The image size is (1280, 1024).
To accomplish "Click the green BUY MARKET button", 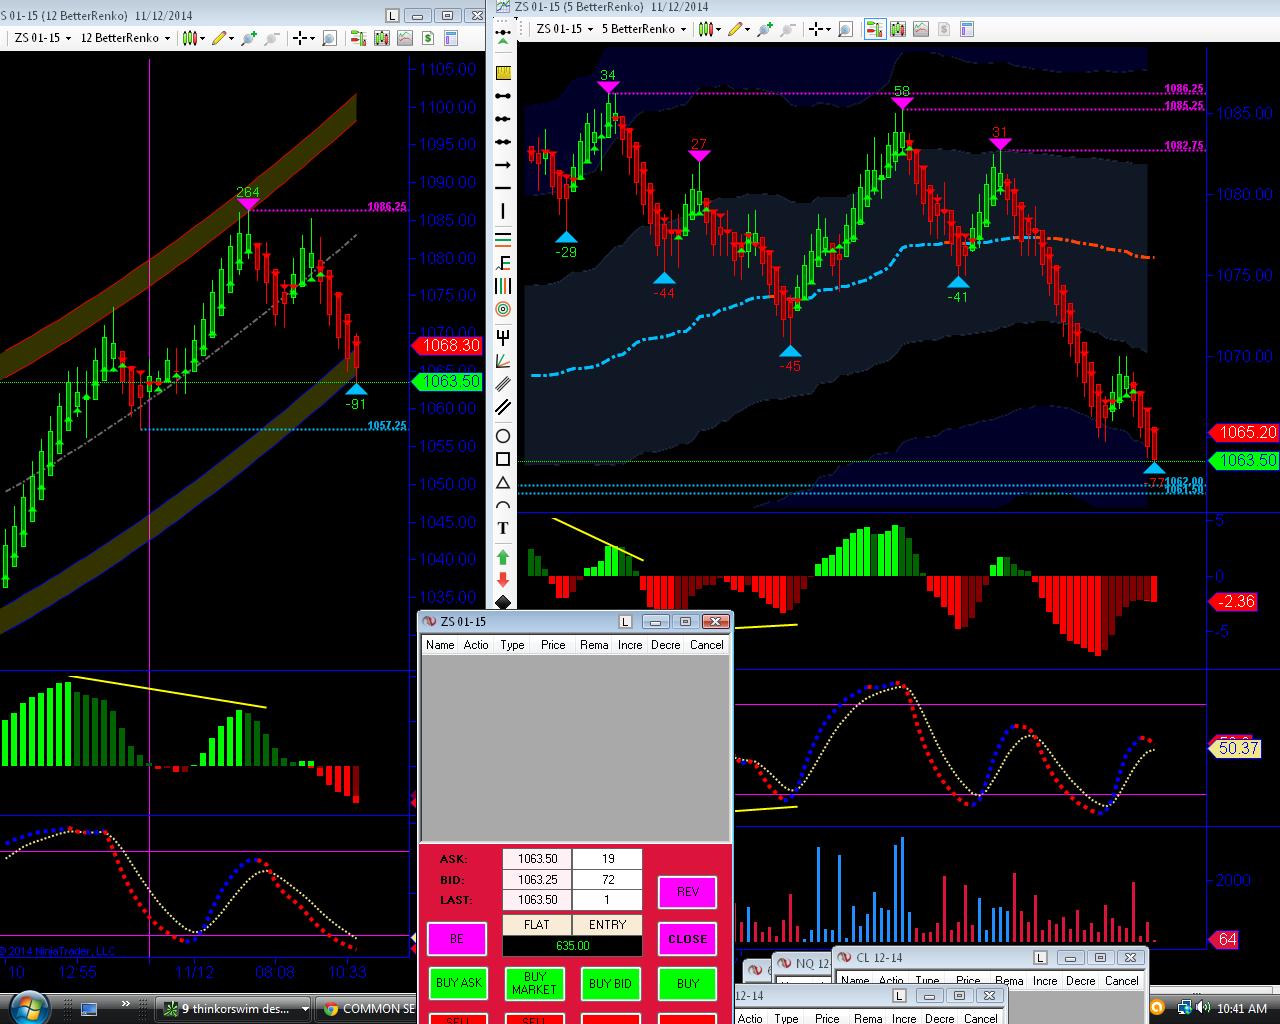I will [x=534, y=984].
